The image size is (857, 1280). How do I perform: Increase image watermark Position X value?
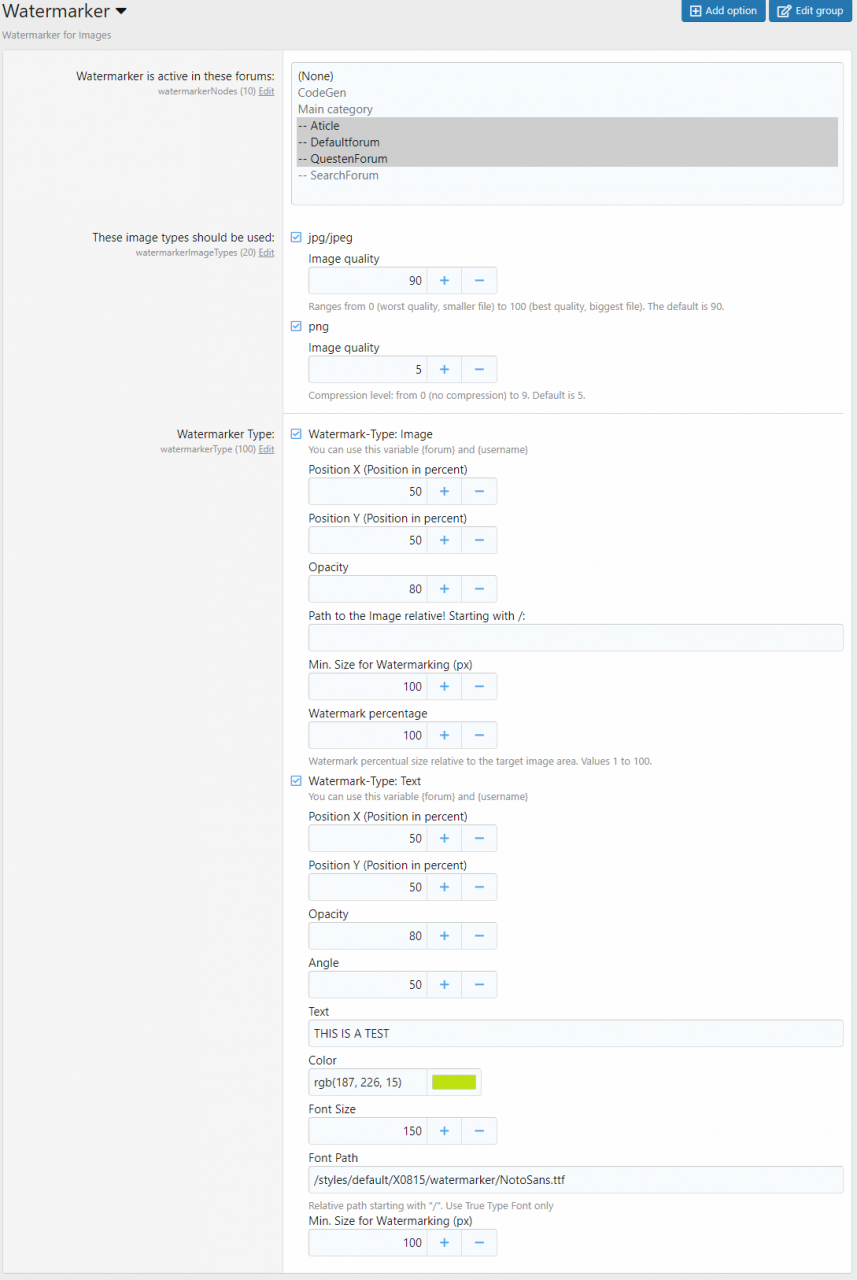[444, 492]
